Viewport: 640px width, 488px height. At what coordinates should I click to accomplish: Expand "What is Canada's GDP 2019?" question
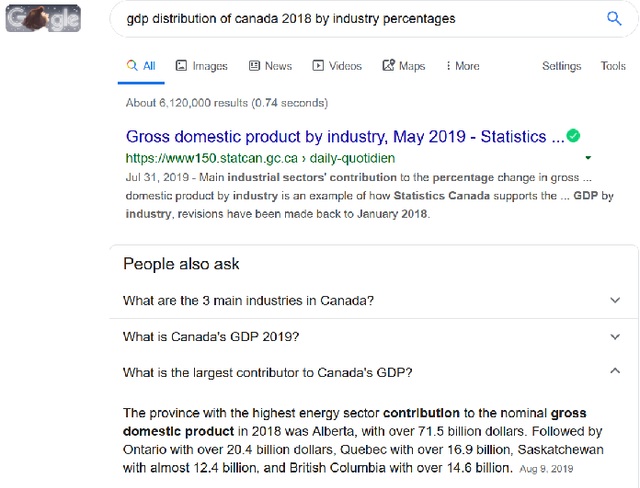[373, 337]
